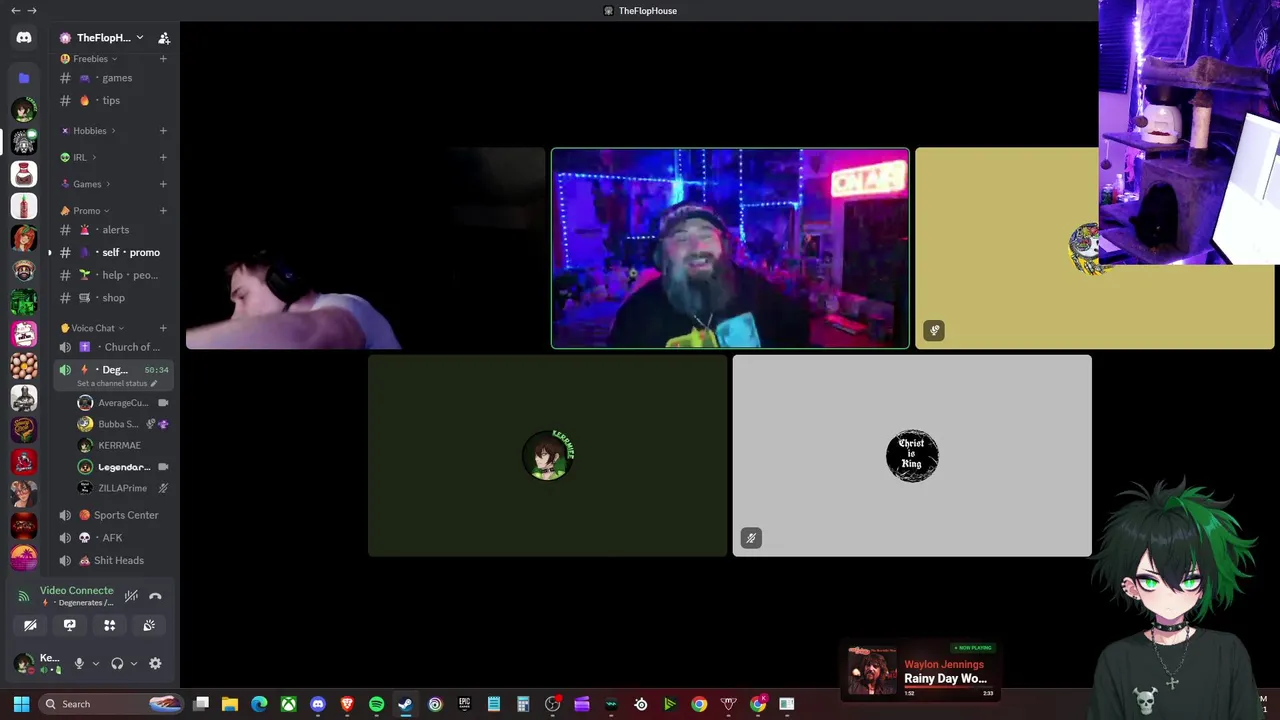1280x720 pixels.
Task: Go back with the left arrow
Action: (x=15, y=10)
